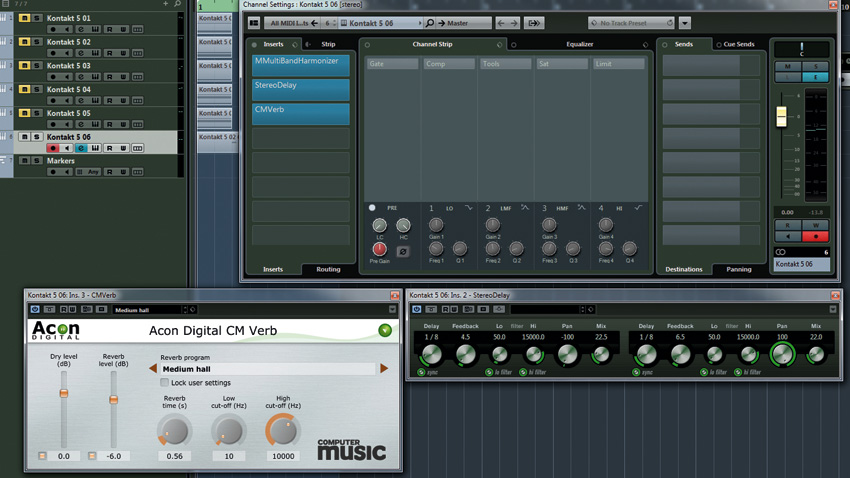Viewport: 850px width, 478px height.
Task: Go to previous channel arrow
Action: click(501, 23)
